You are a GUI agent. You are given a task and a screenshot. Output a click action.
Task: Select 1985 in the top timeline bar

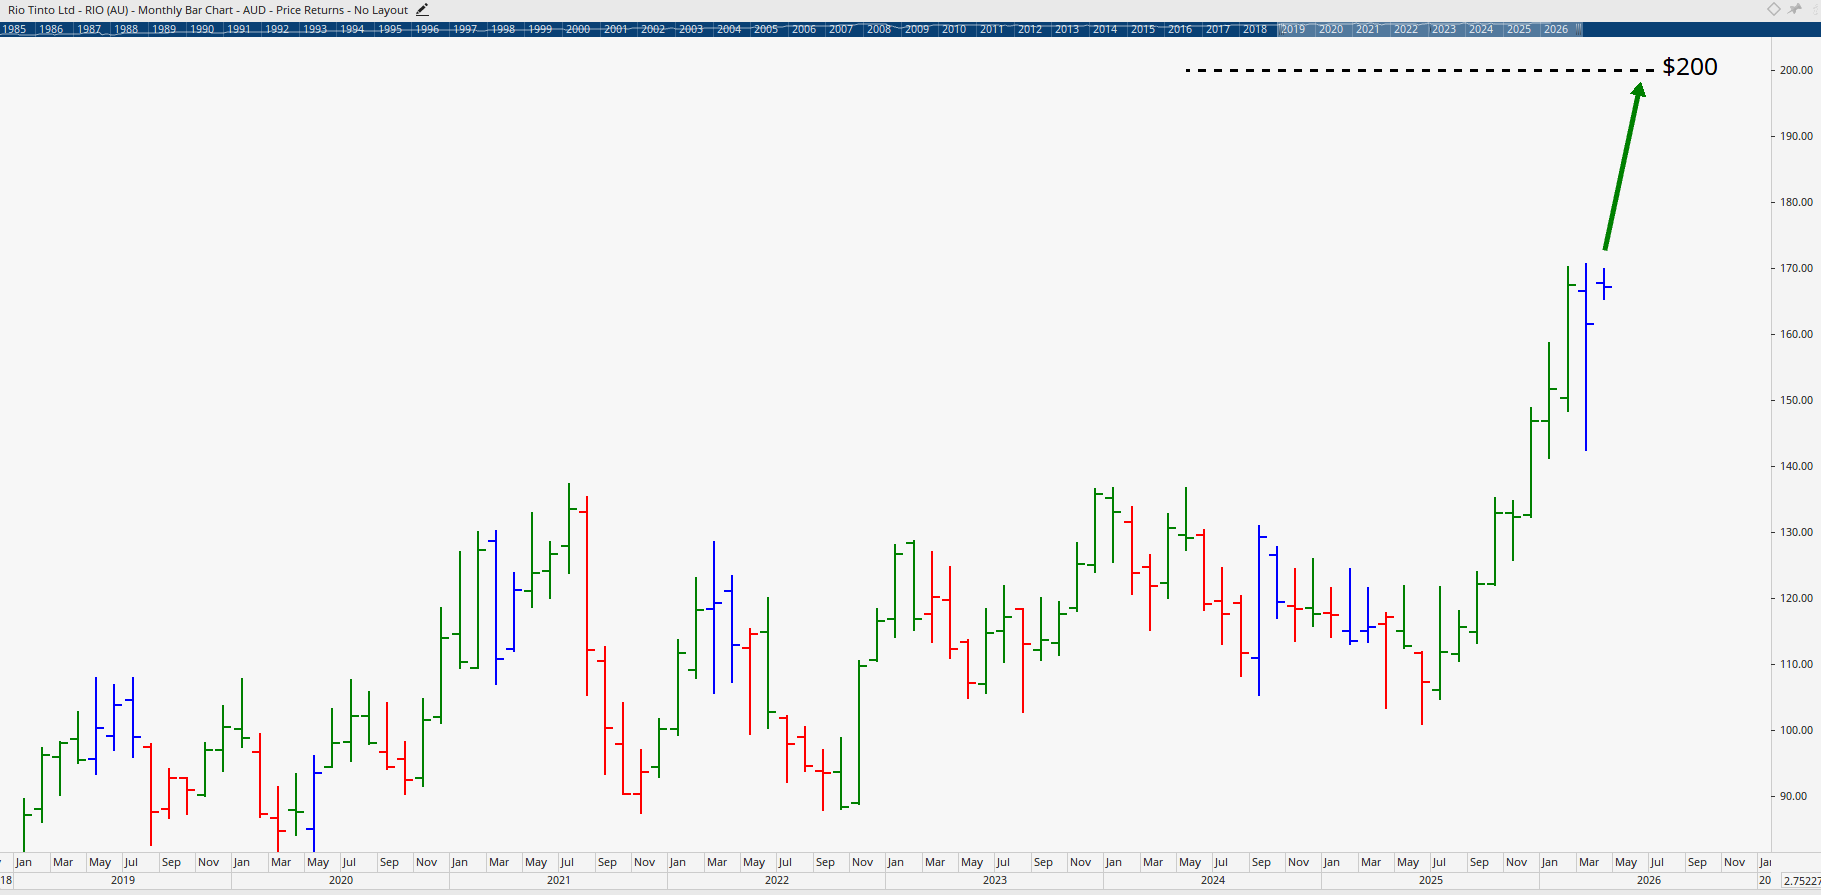click(14, 29)
